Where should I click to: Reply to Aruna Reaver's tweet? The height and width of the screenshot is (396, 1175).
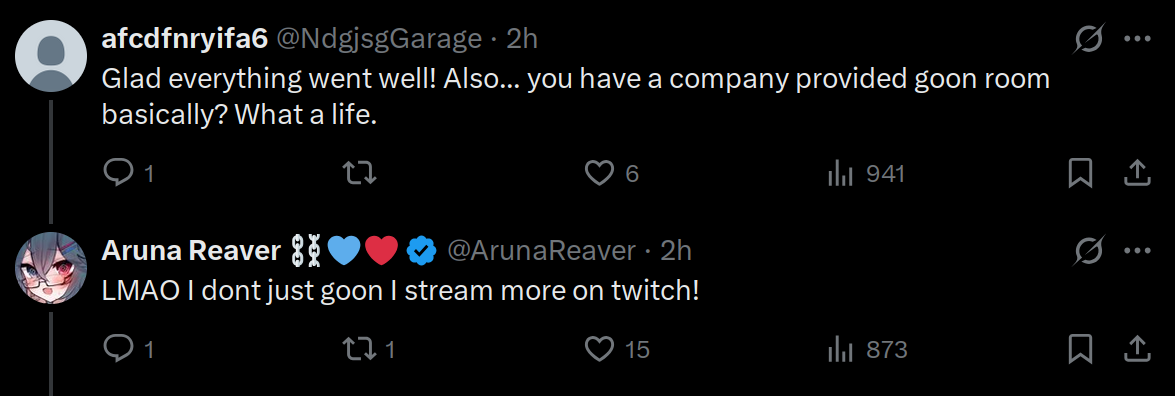click(x=127, y=349)
